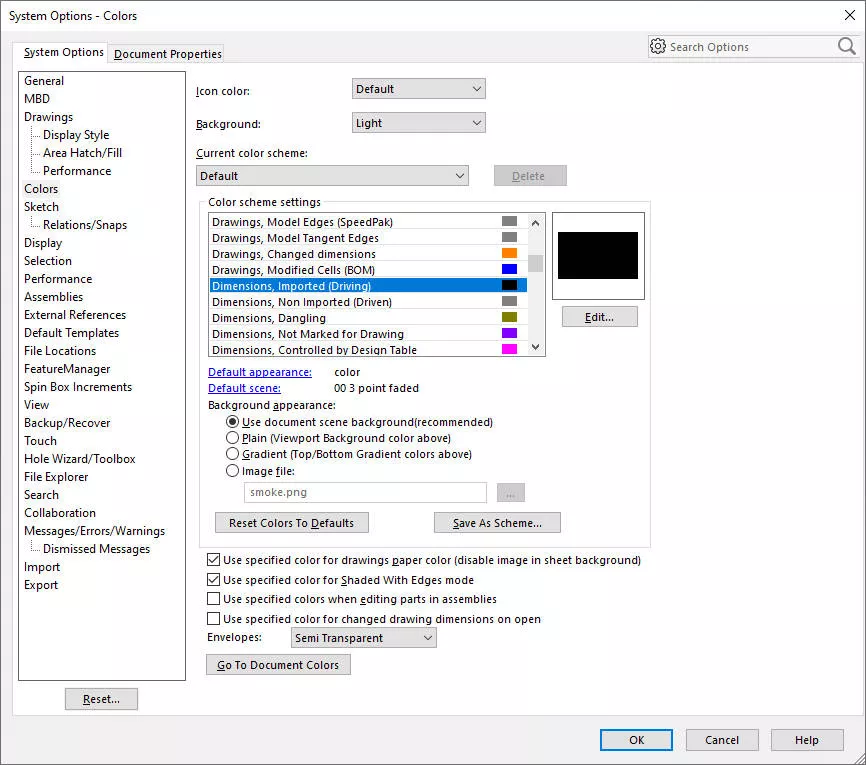Viewport: 866px width, 765px height.
Task: Click the magnifier icon in Search Options
Action: pos(846,46)
